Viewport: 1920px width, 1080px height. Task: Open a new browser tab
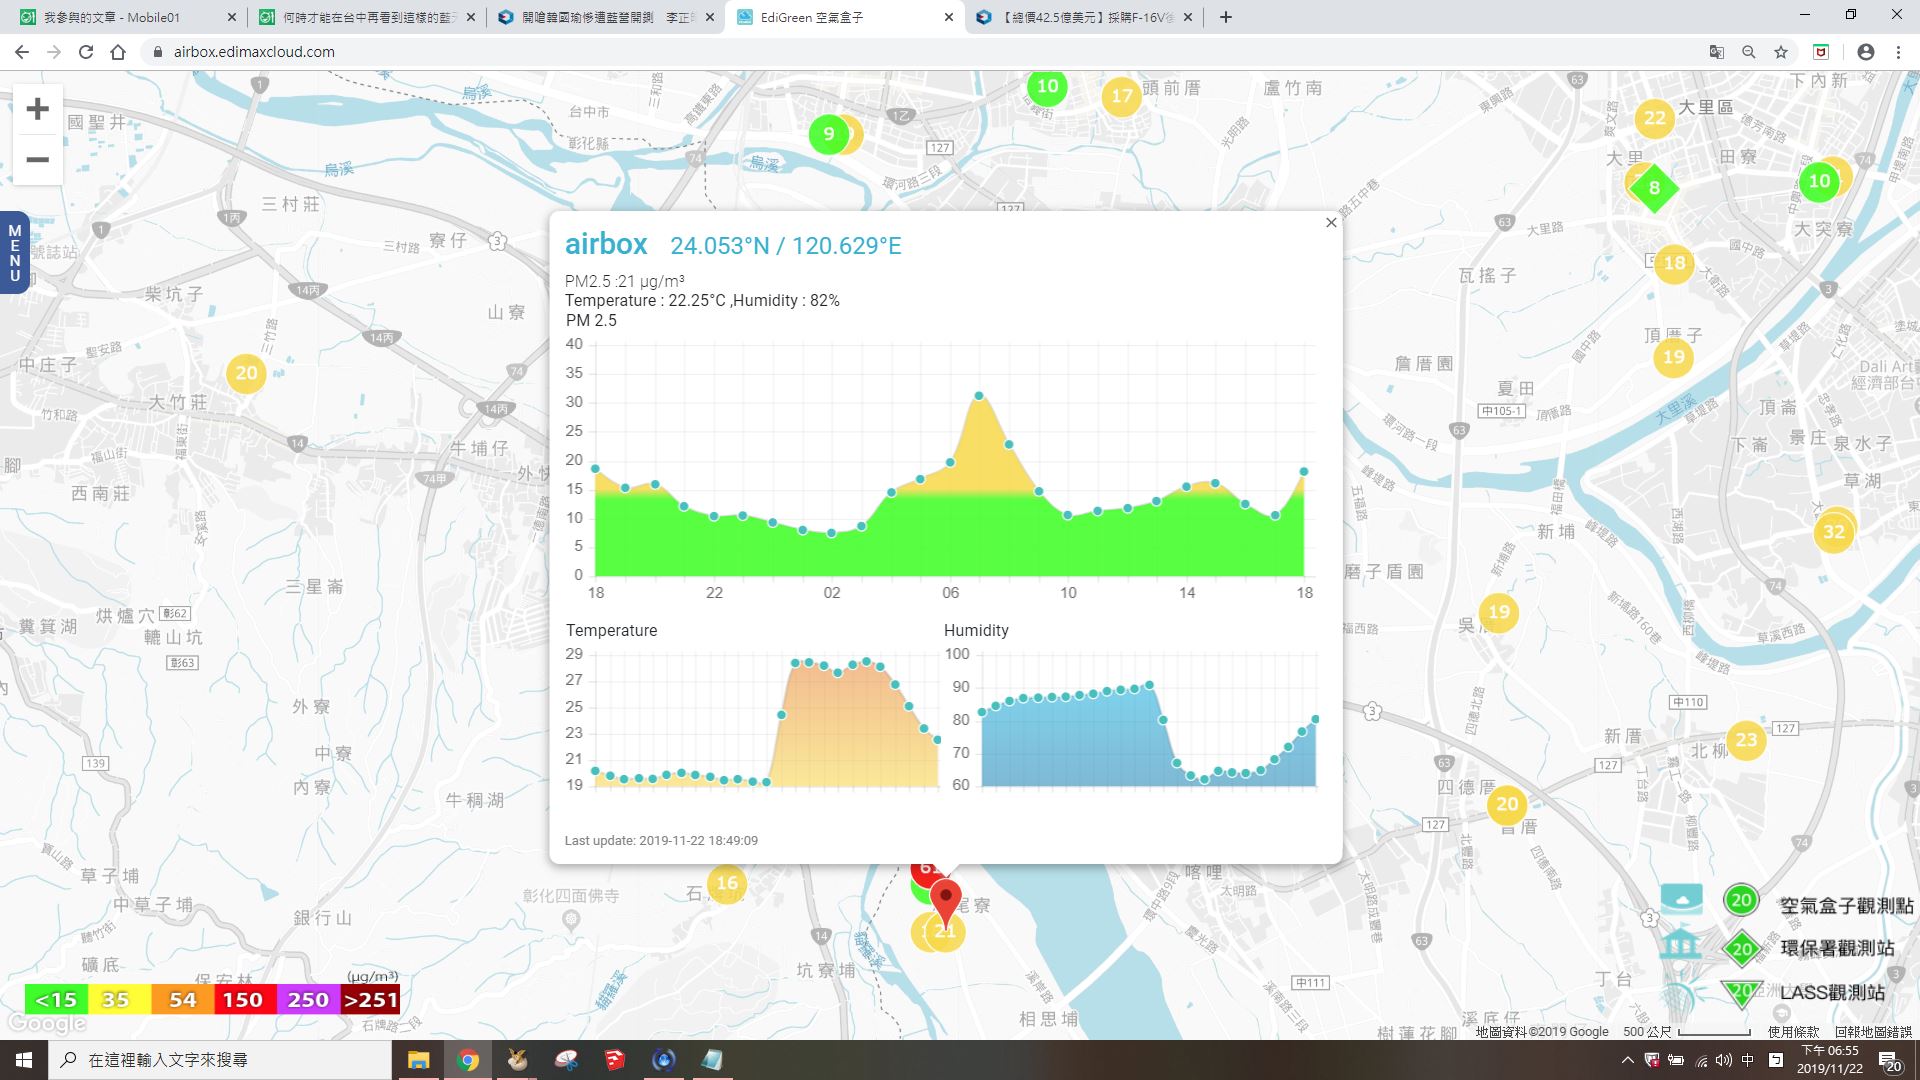point(1226,17)
